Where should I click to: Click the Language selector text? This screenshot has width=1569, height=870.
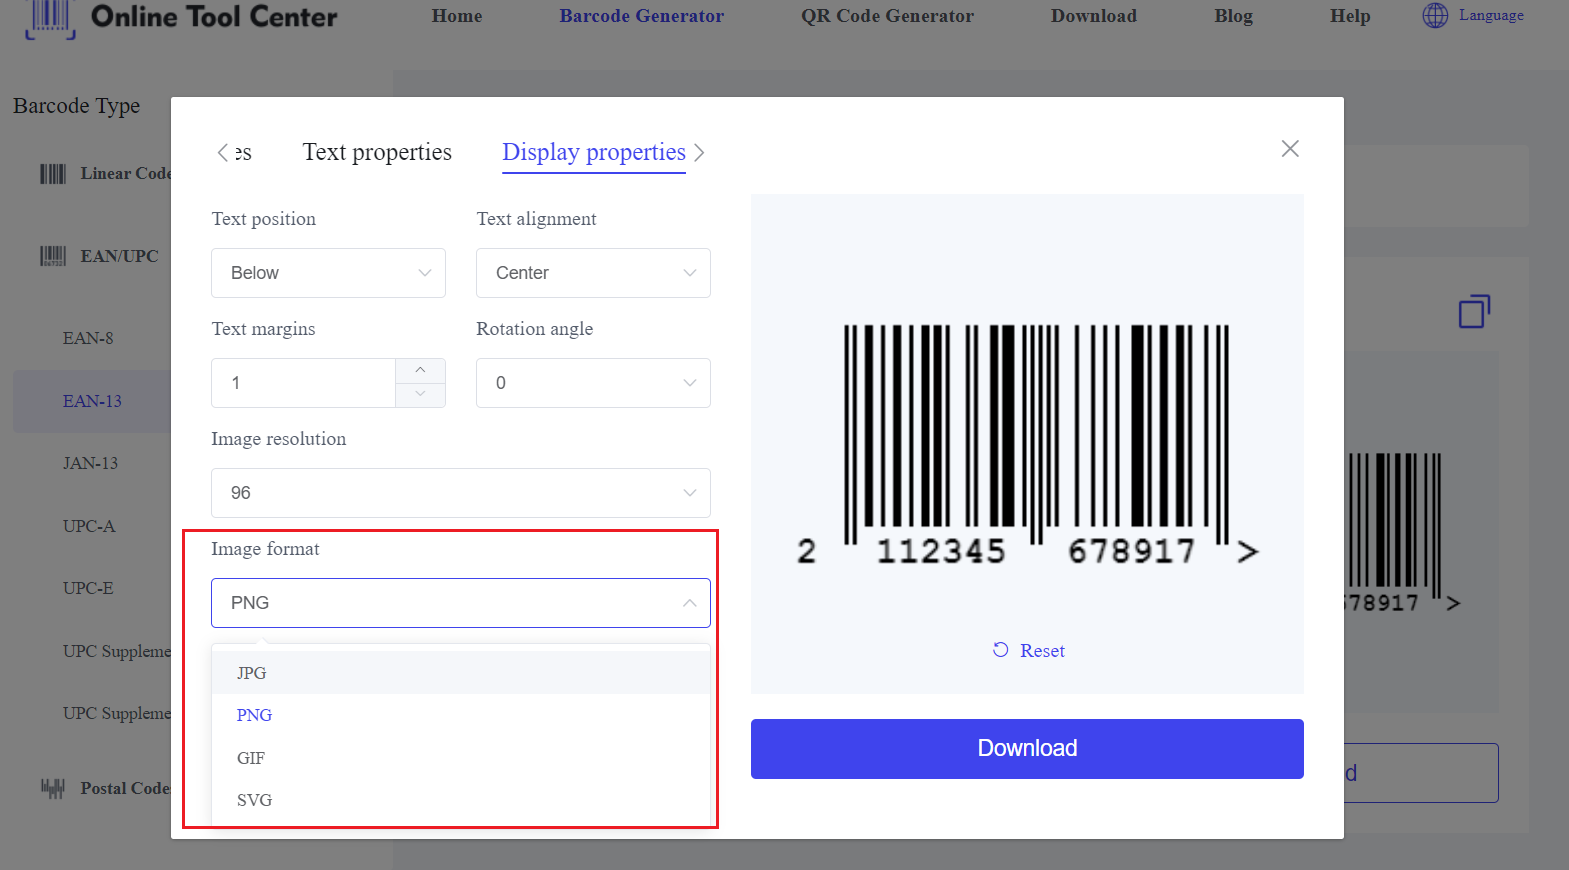(1491, 15)
